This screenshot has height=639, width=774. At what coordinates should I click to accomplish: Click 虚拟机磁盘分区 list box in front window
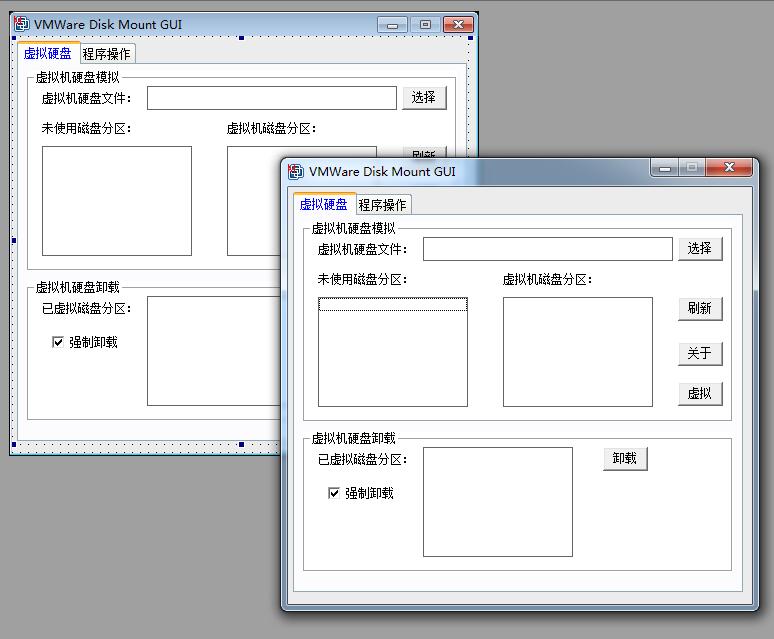(x=578, y=352)
